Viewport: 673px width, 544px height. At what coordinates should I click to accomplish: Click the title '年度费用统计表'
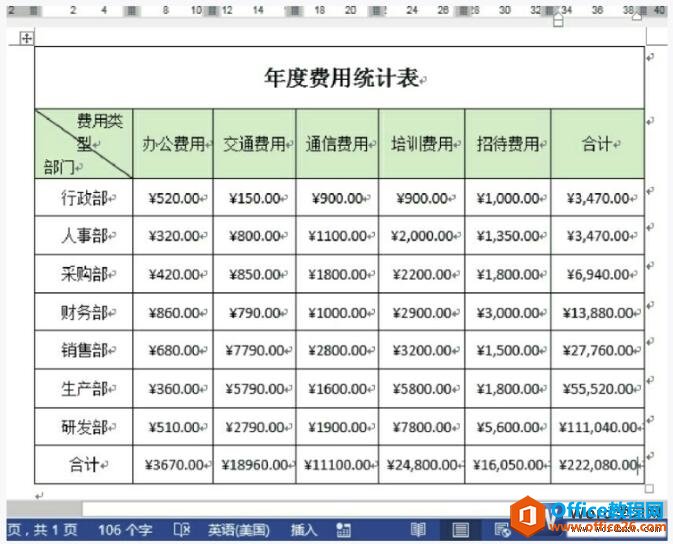[342, 78]
